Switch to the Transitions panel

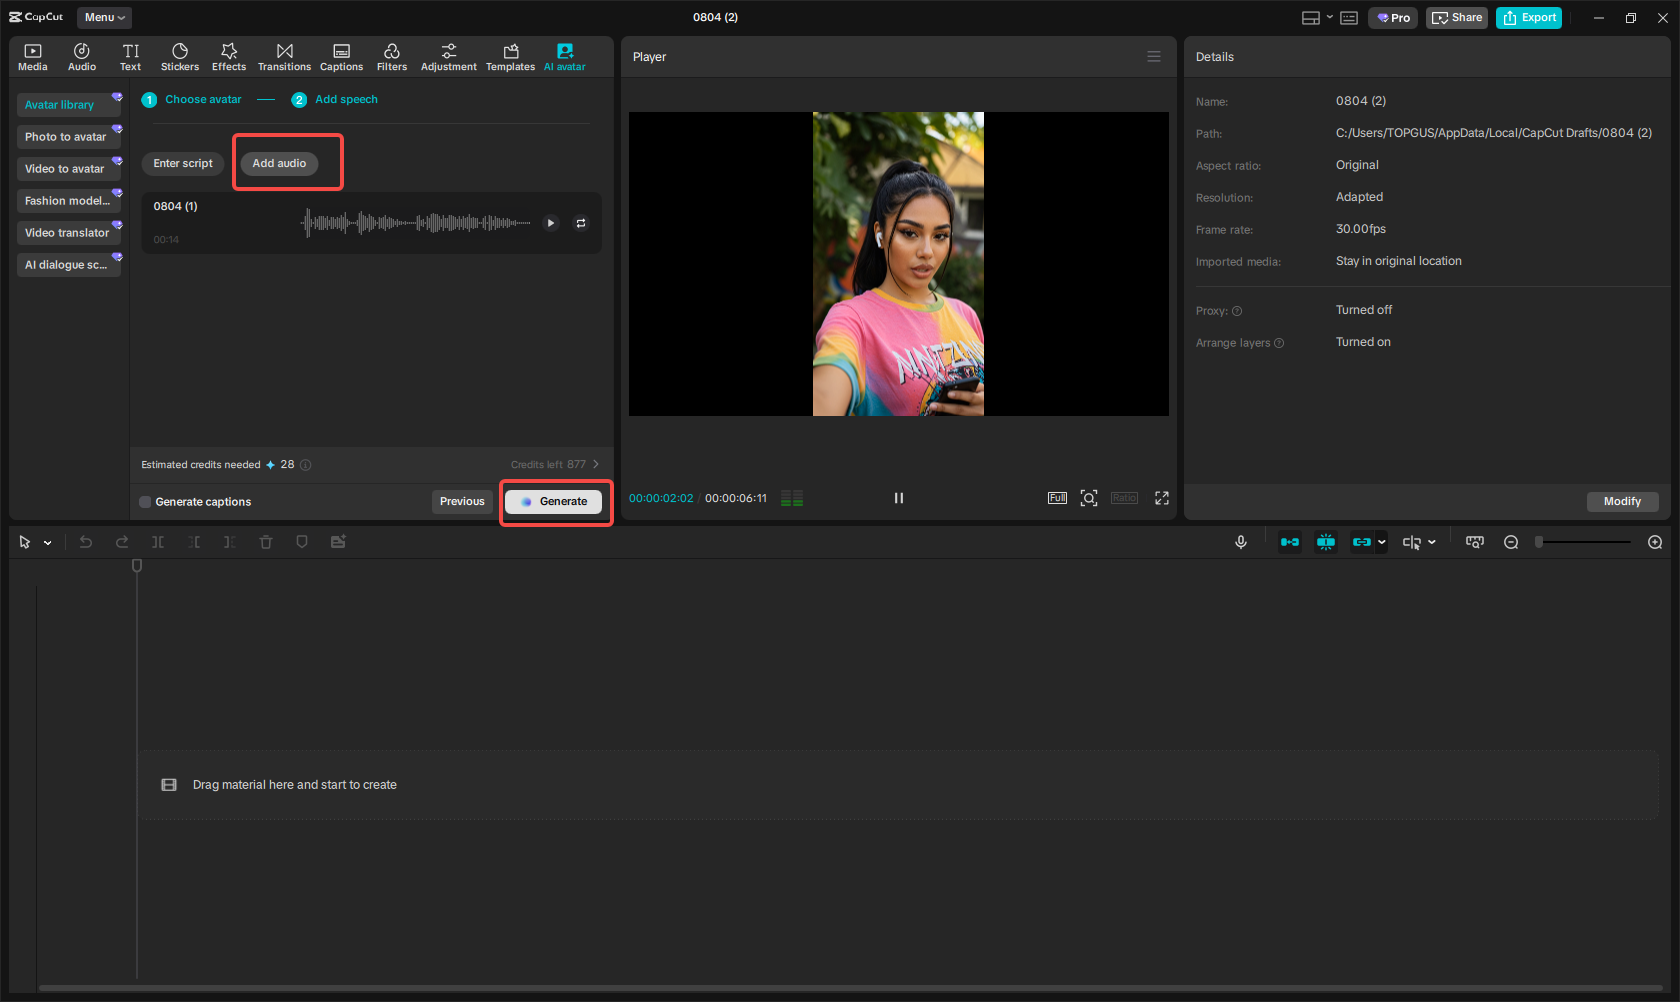[284, 56]
